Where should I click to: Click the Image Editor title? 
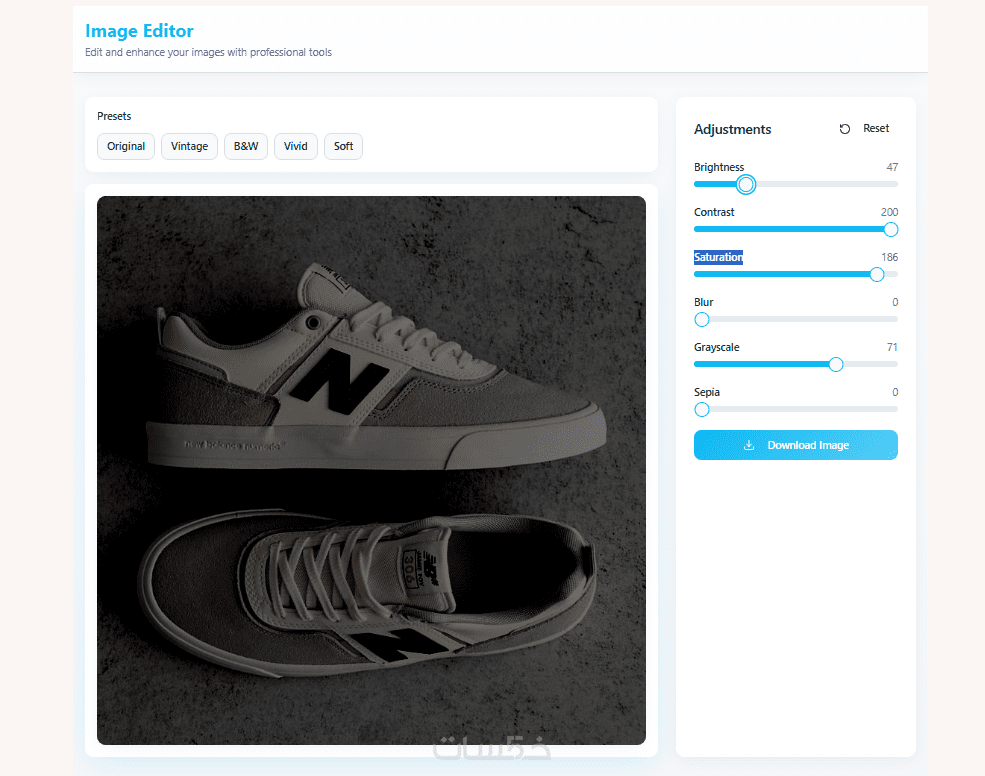coord(139,31)
